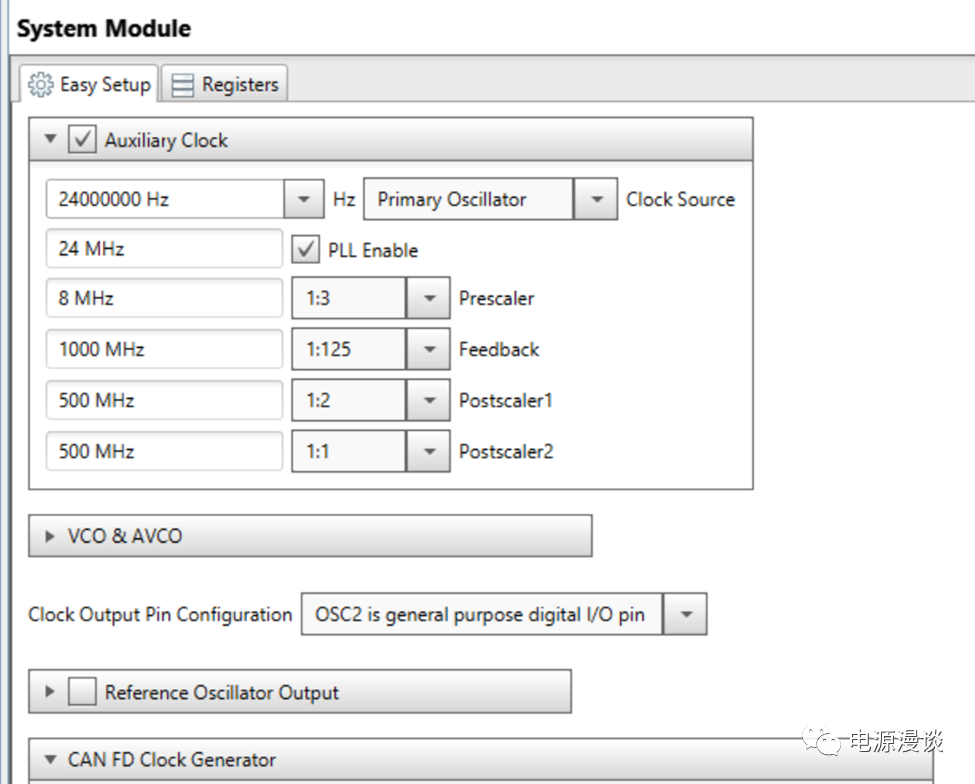Screen dimensions: 975x784
Task: Open the 24000000 Hz frequency dropdown
Action: (303, 199)
